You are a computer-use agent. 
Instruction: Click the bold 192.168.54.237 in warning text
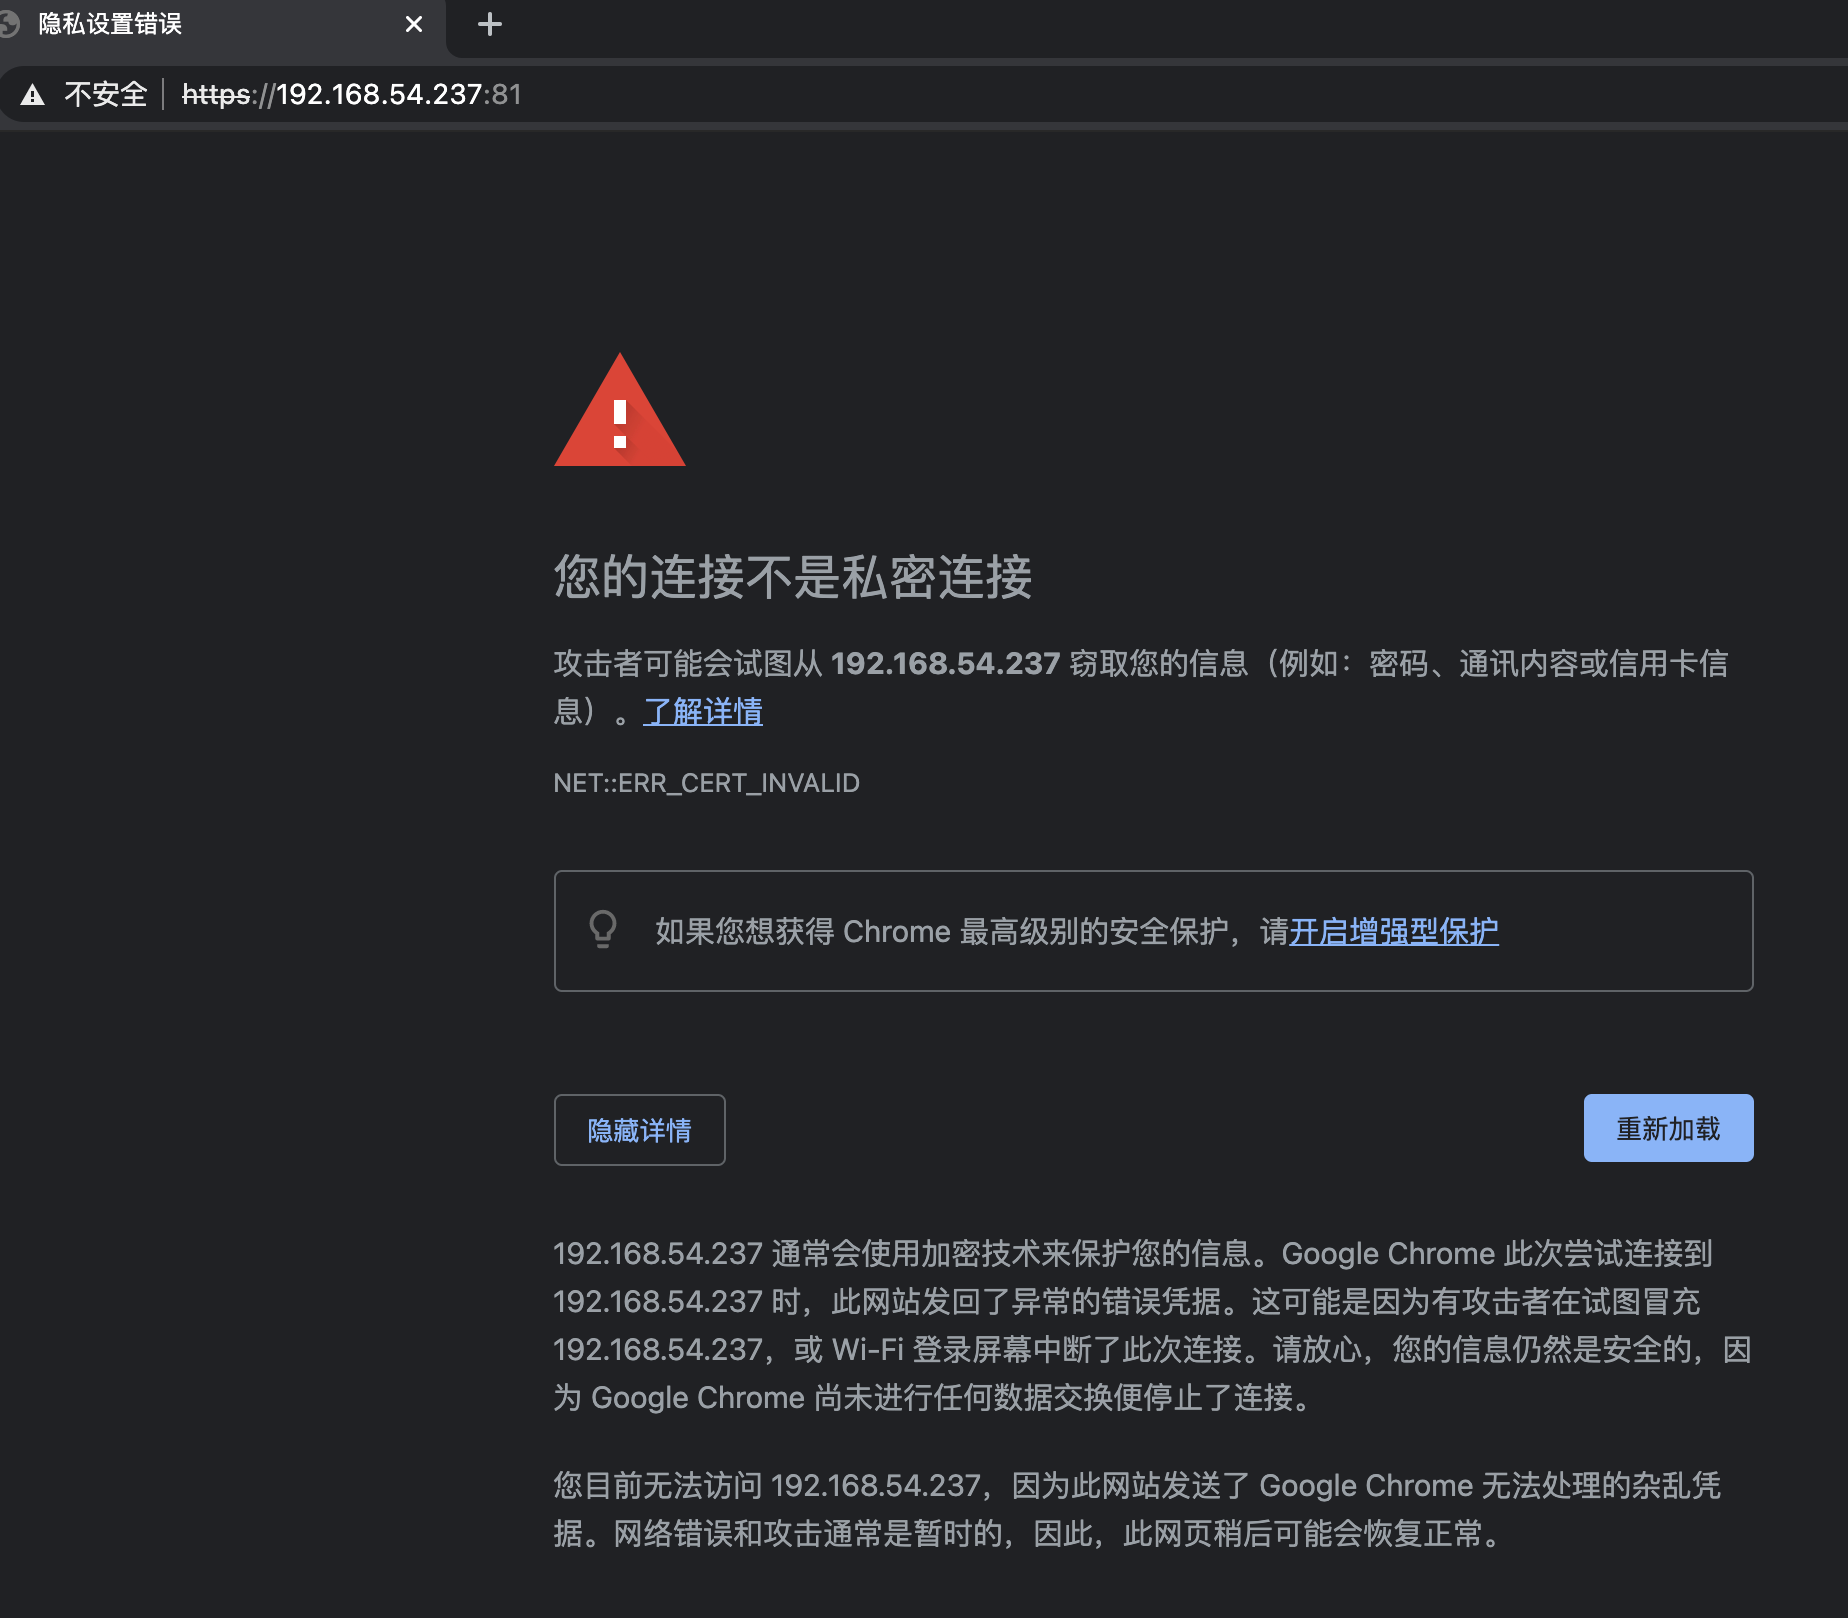945,663
